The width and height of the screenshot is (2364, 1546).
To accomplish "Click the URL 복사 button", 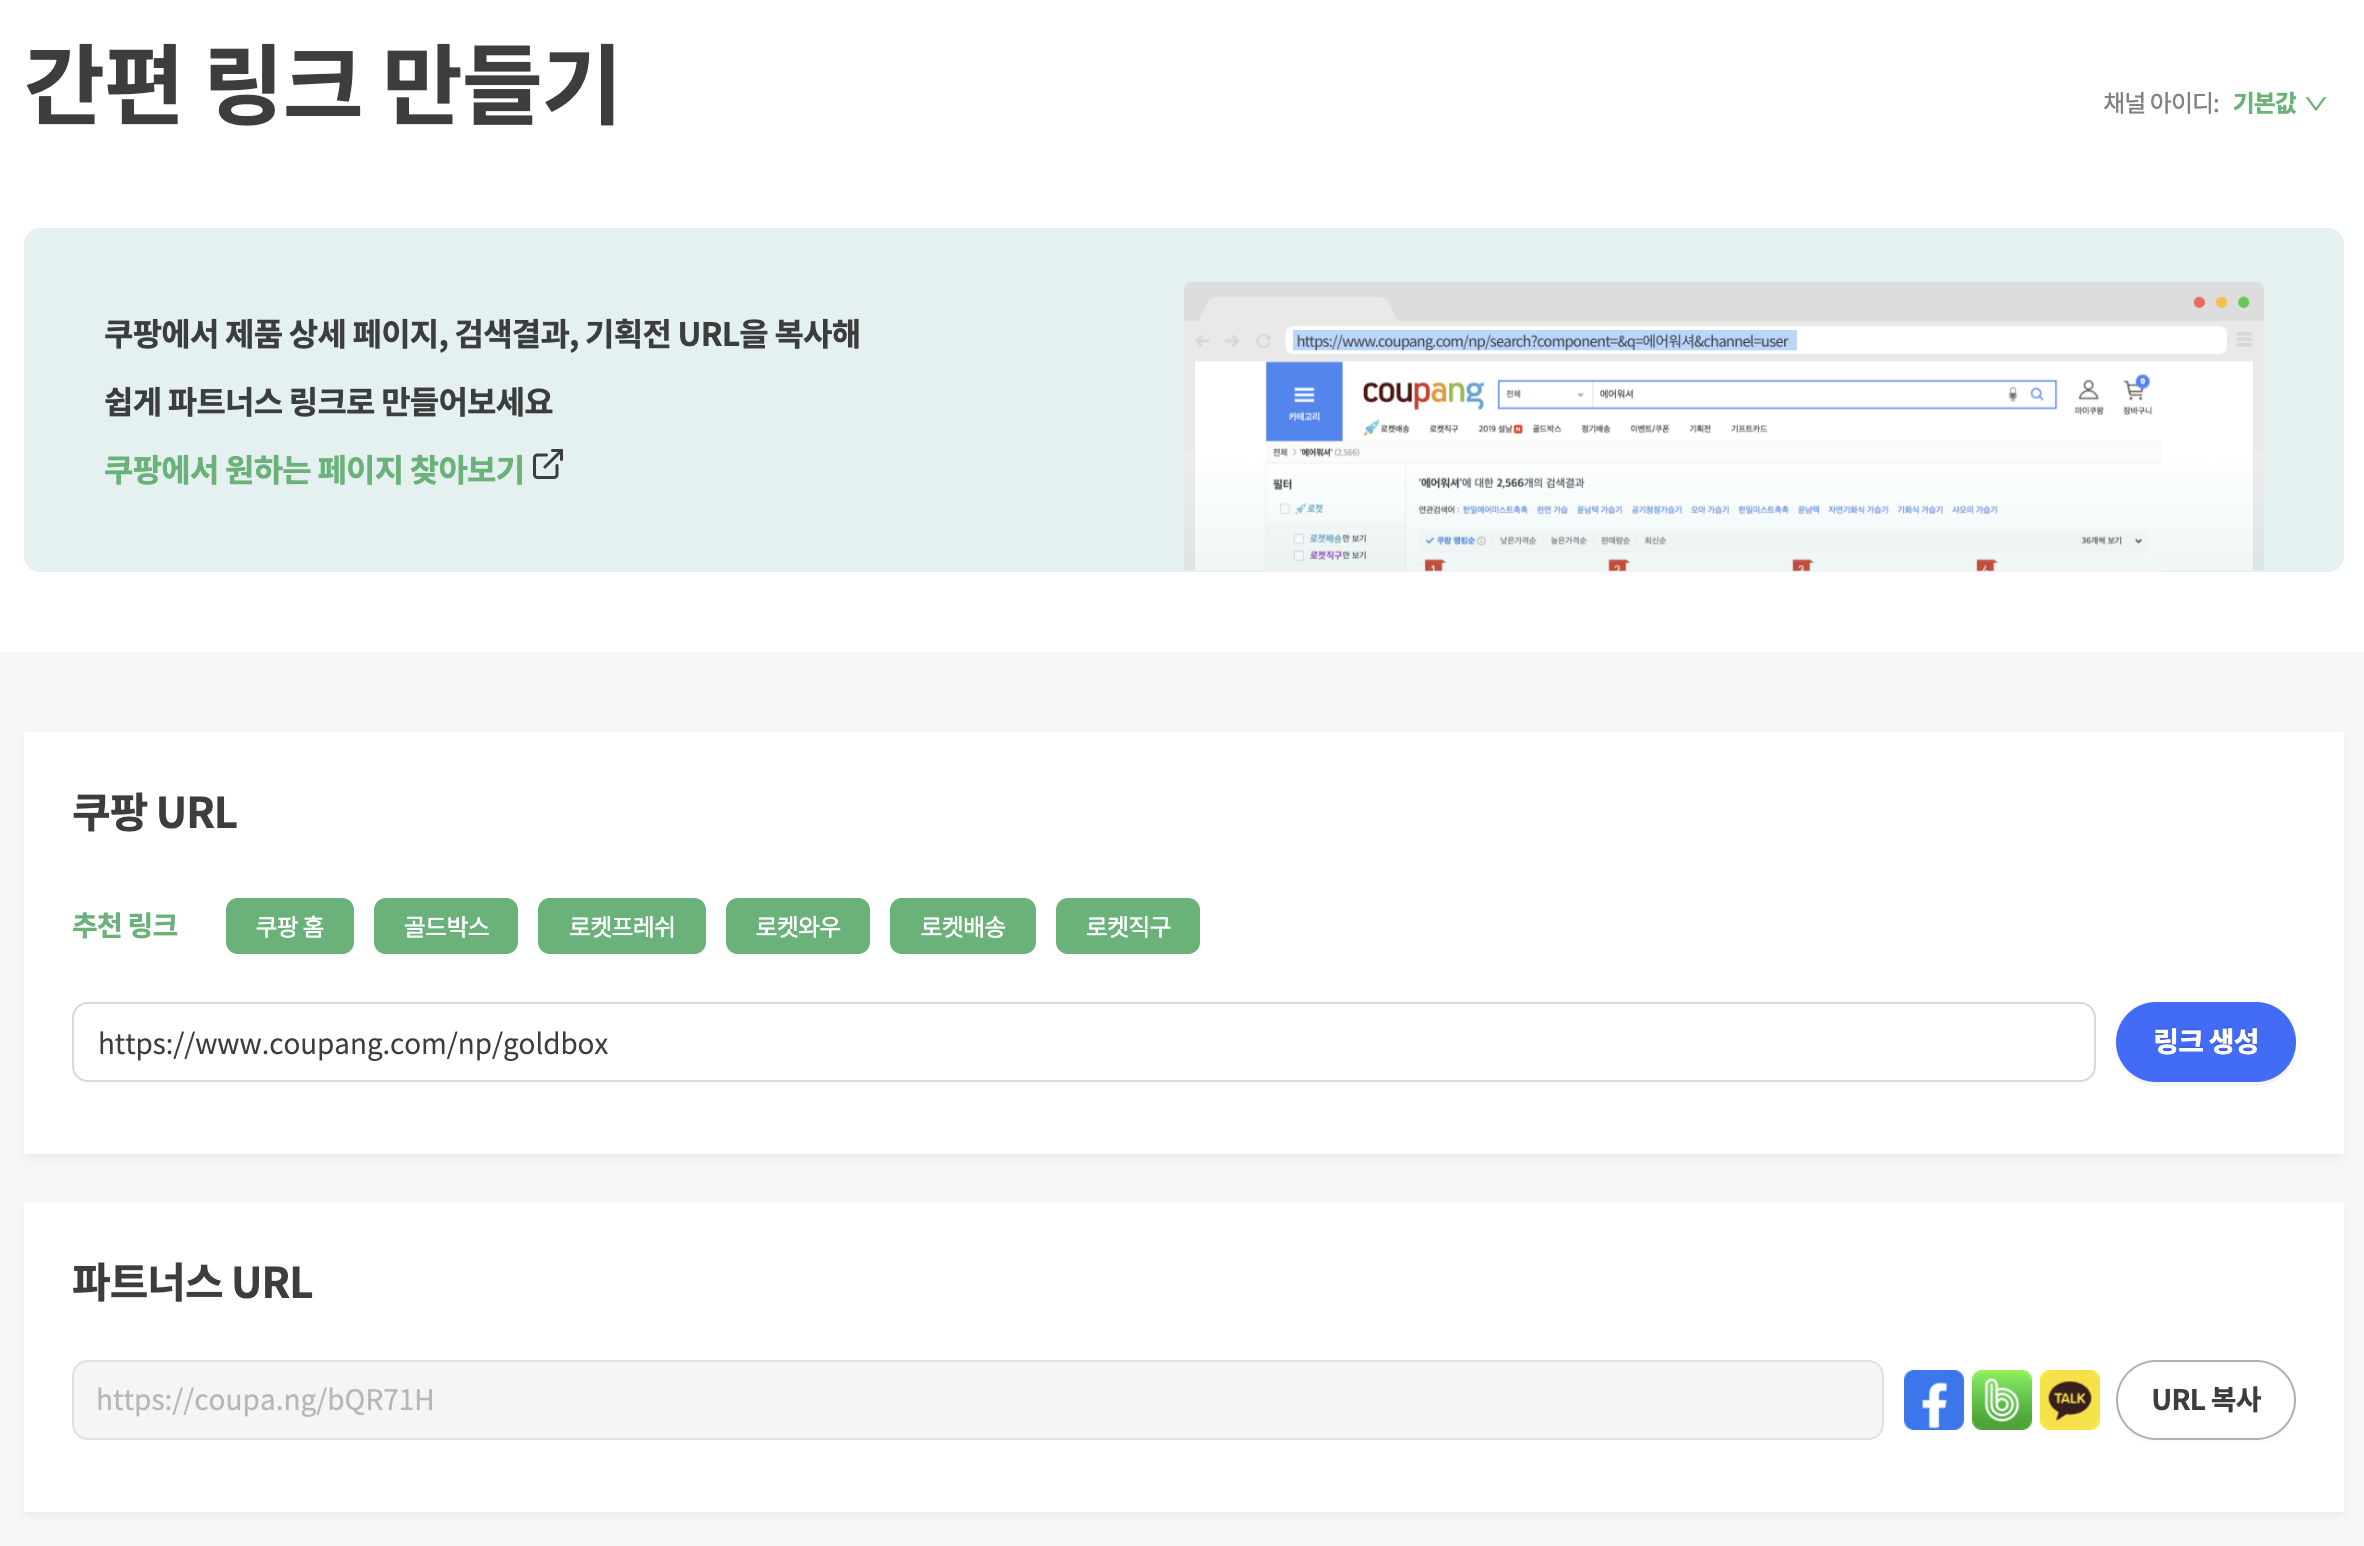I will tap(2205, 1399).
